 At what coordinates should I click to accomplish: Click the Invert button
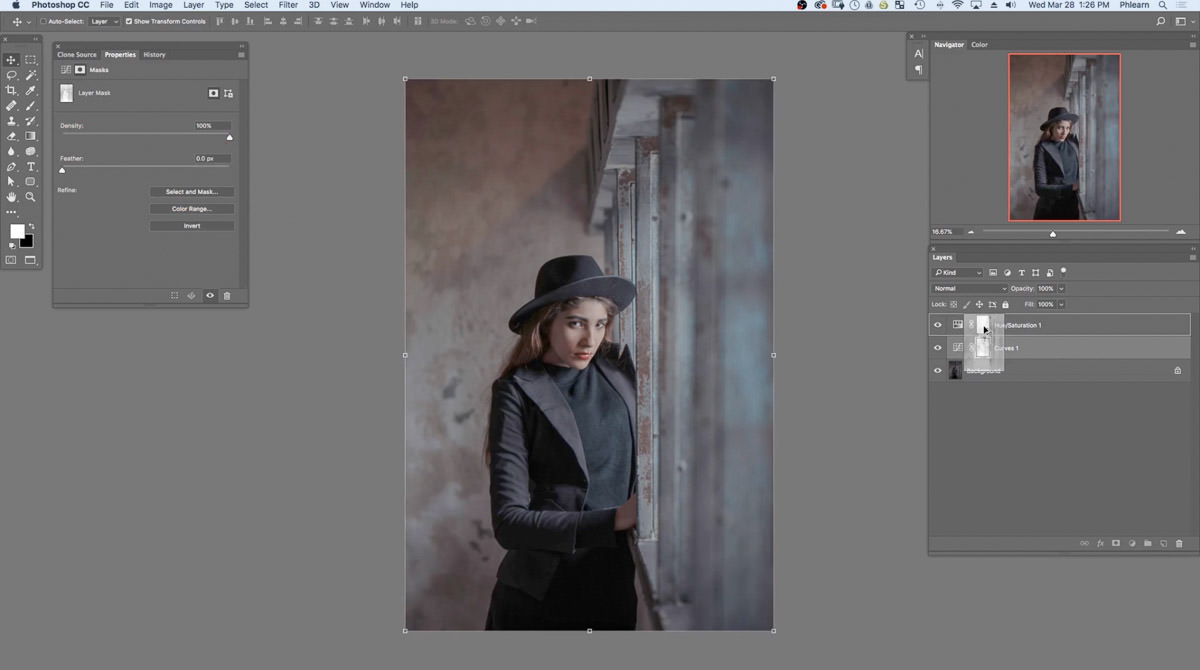point(192,226)
